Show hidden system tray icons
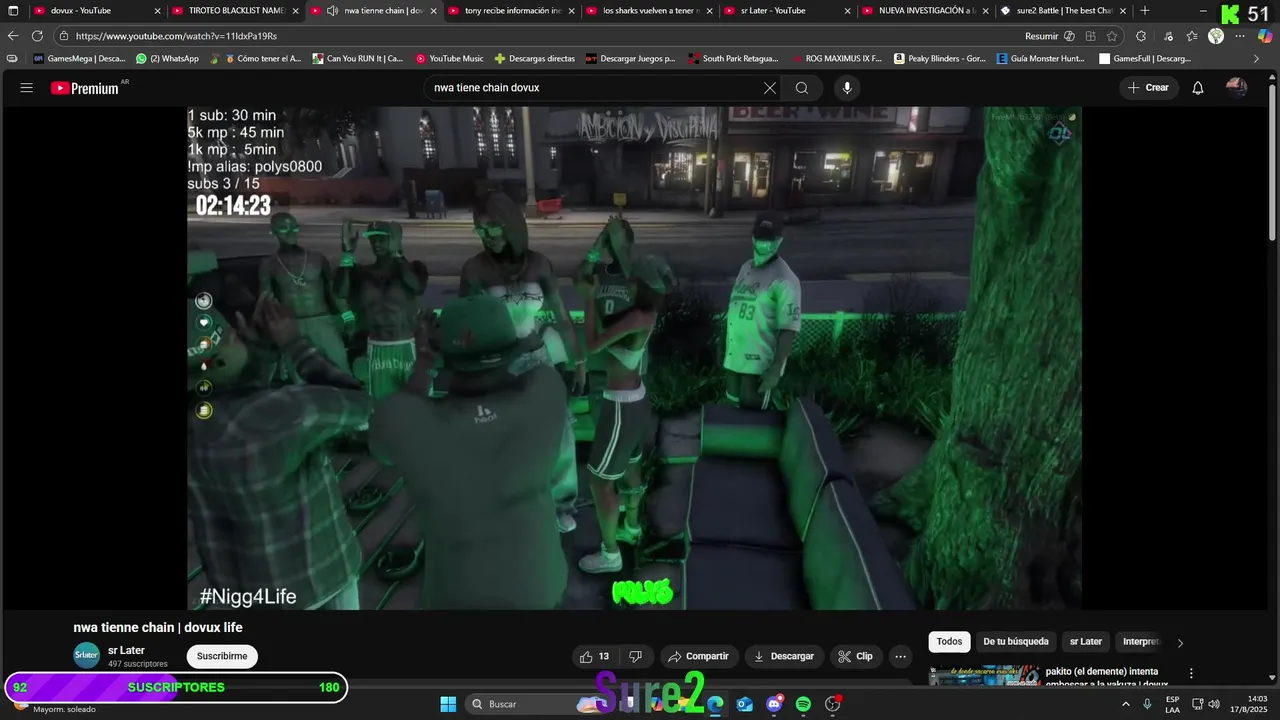The width and height of the screenshot is (1280, 720). tap(1126, 704)
